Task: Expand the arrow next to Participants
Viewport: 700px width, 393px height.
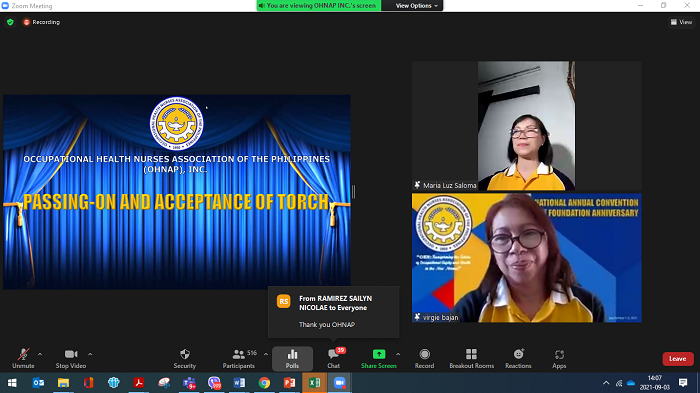Action: 266,354
